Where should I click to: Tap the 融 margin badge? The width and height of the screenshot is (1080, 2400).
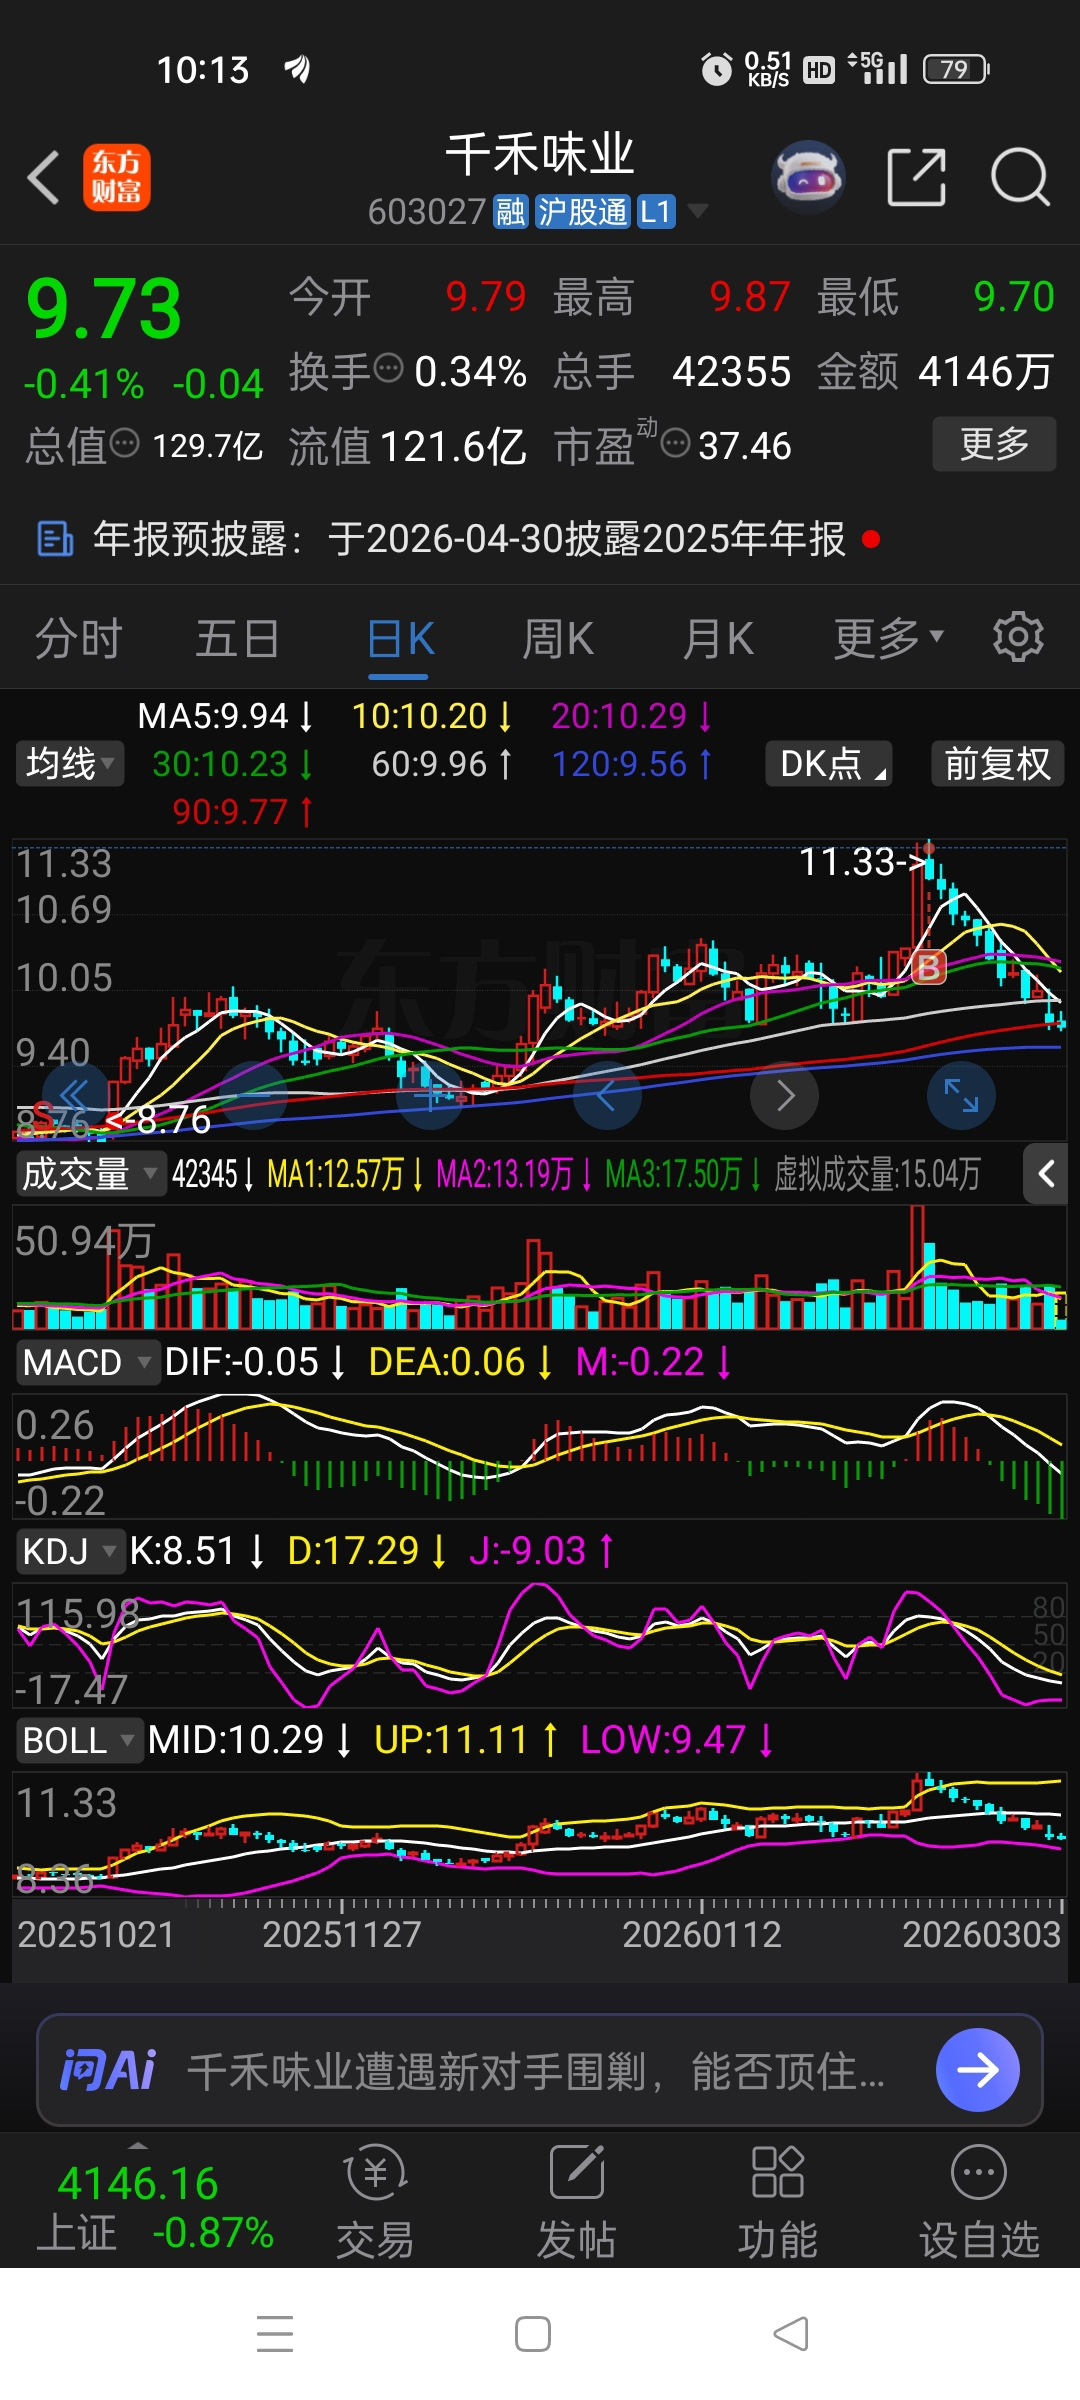(x=510, y=212)
